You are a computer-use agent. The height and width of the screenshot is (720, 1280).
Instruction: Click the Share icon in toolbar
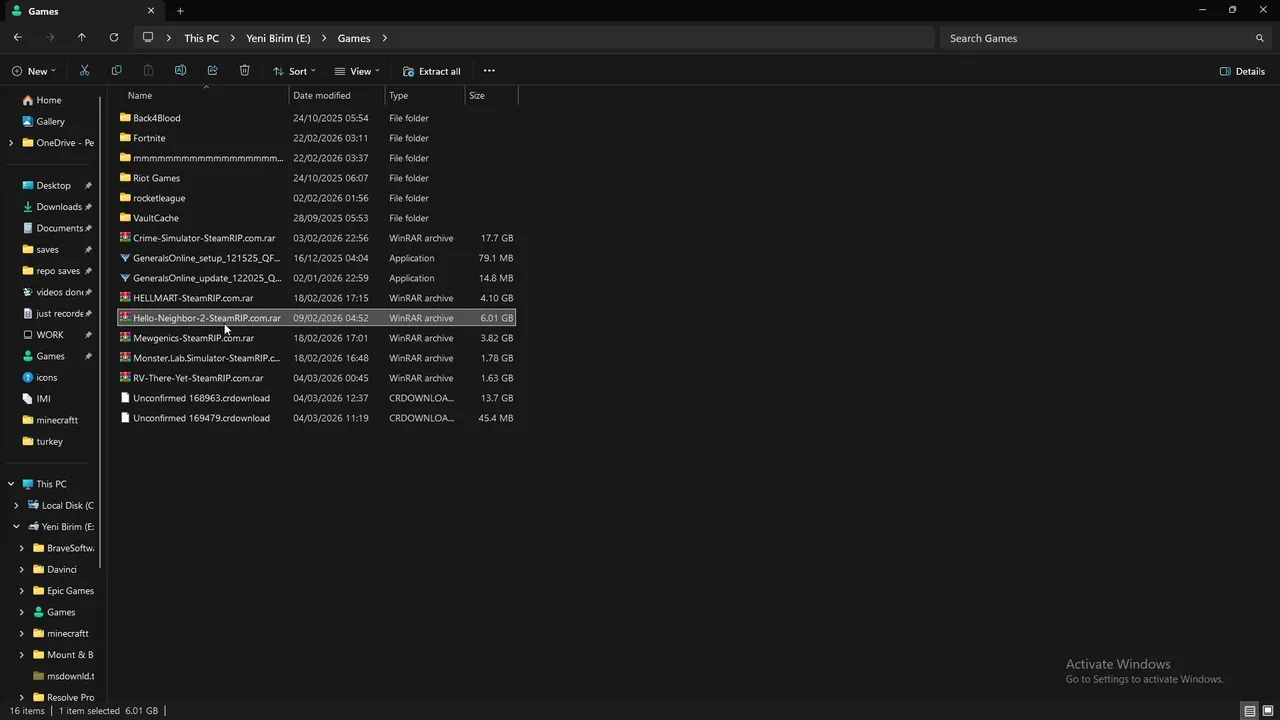[212, 71]
